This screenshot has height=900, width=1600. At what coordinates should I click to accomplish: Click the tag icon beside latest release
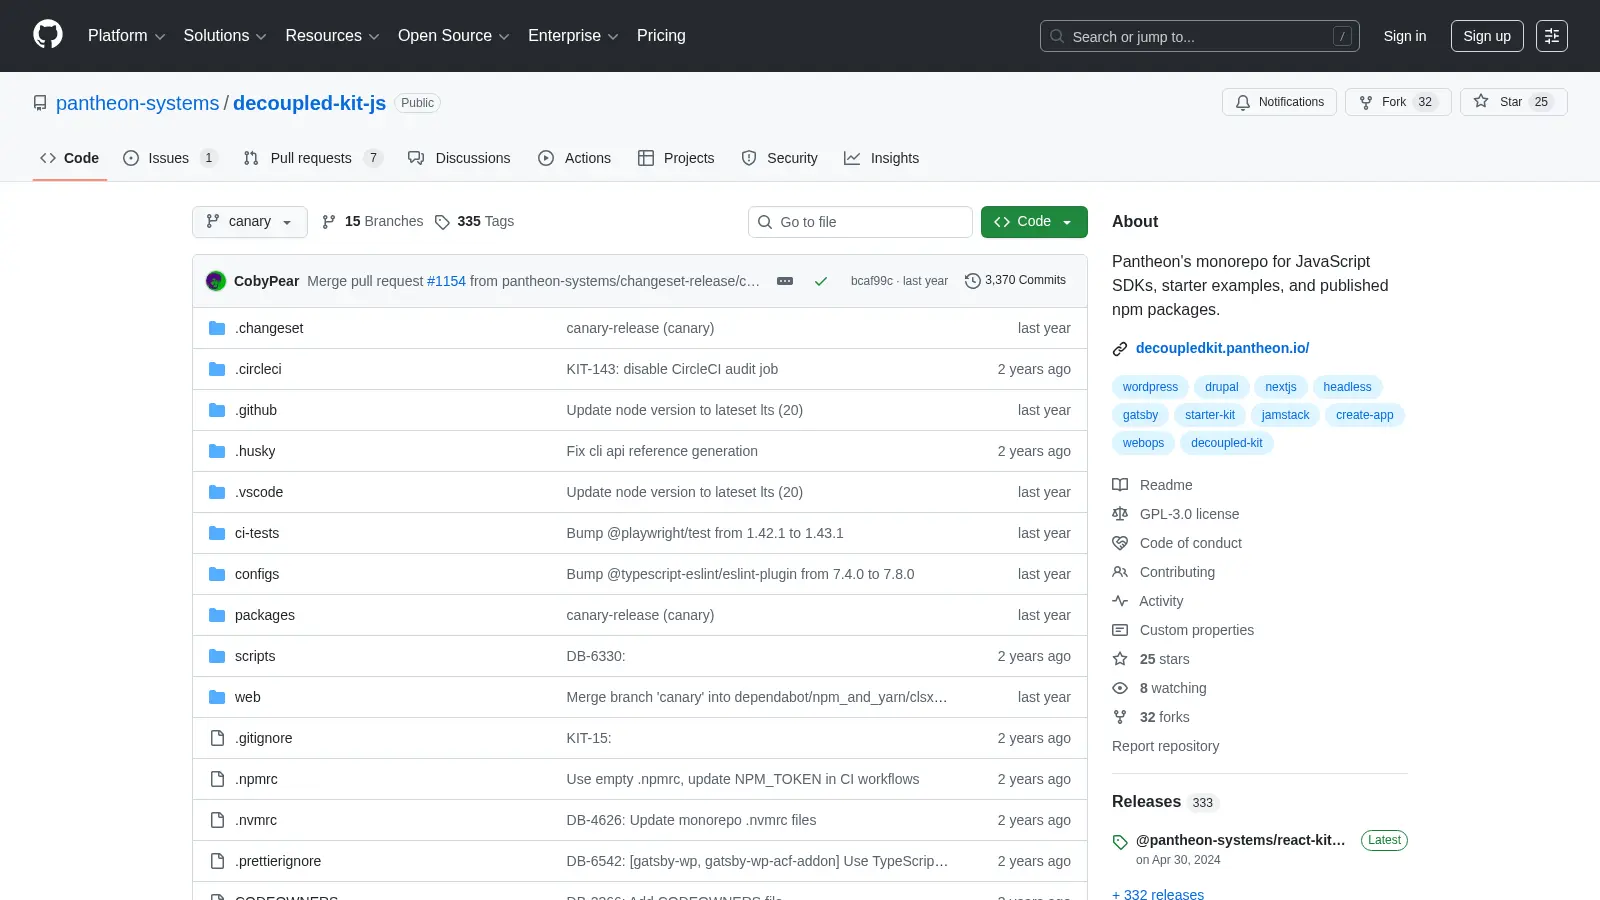(x=1120, y=842)
